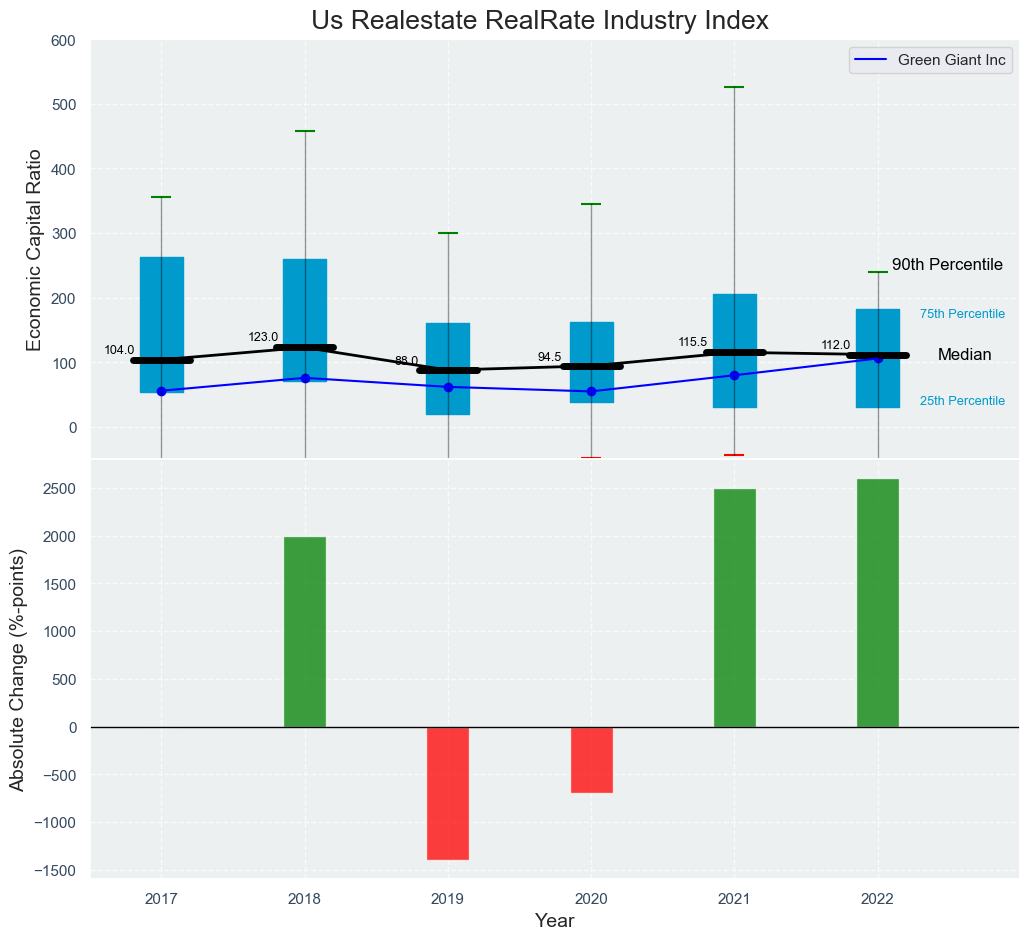
Task: Select the 112.0 median value label
Action: (835, 346)
